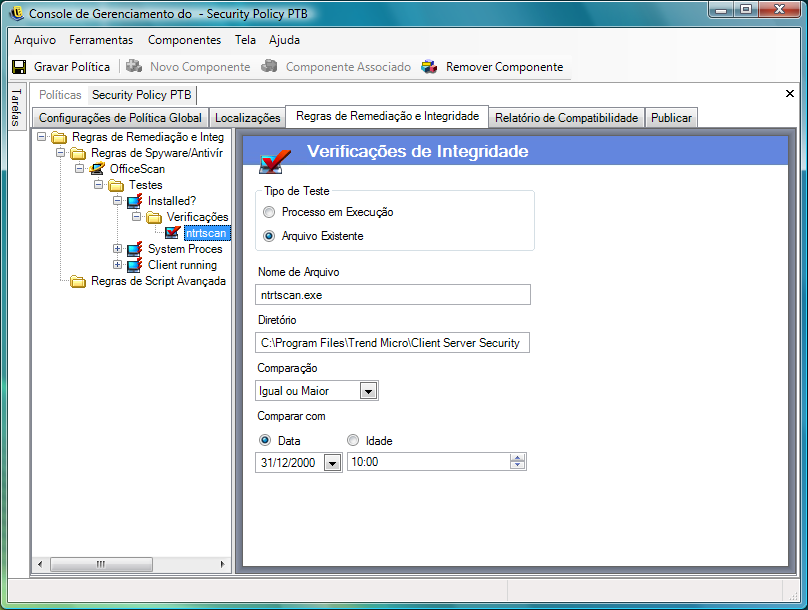Maximize the console window
The image size is (808, 610).
click(x=746, y=9)
